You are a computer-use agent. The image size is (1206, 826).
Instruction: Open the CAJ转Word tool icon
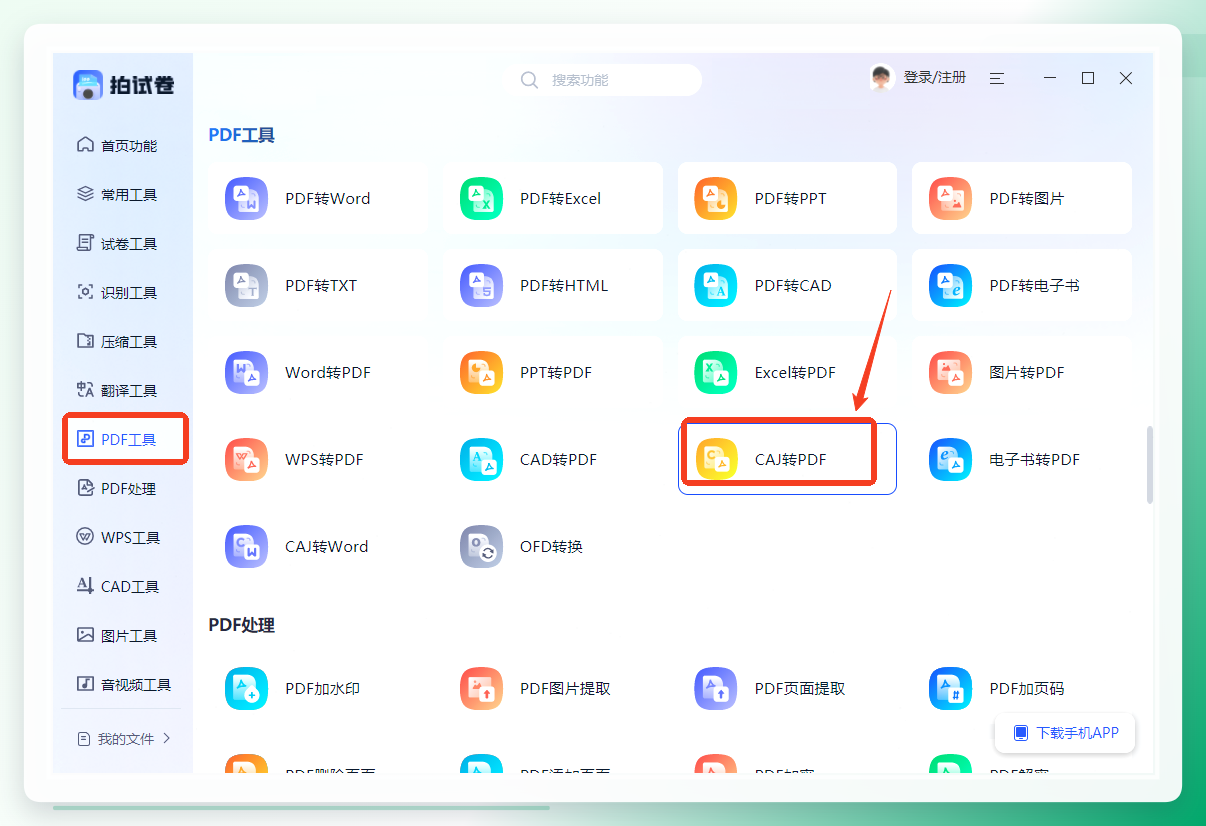point(246,546)
